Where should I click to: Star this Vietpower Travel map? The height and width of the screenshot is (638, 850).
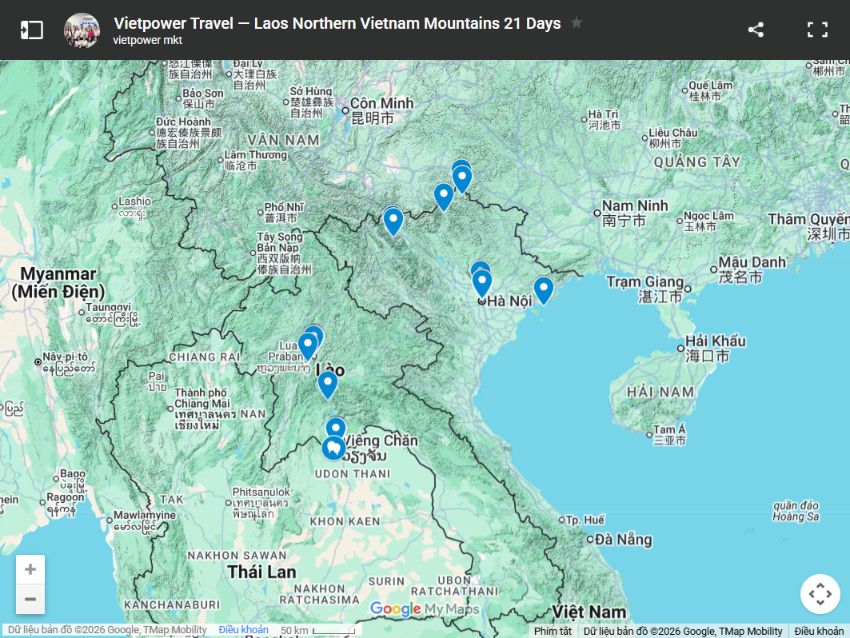576,23
